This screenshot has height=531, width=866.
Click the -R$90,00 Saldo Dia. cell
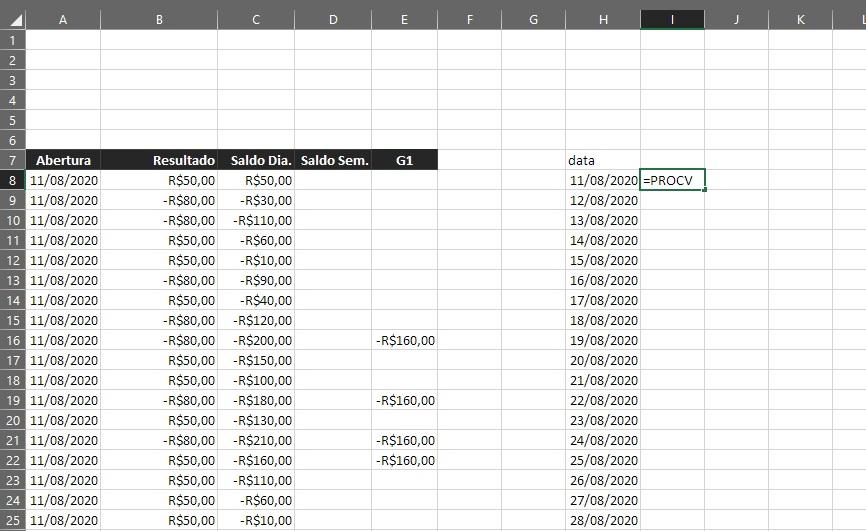[x=256, y=280]
